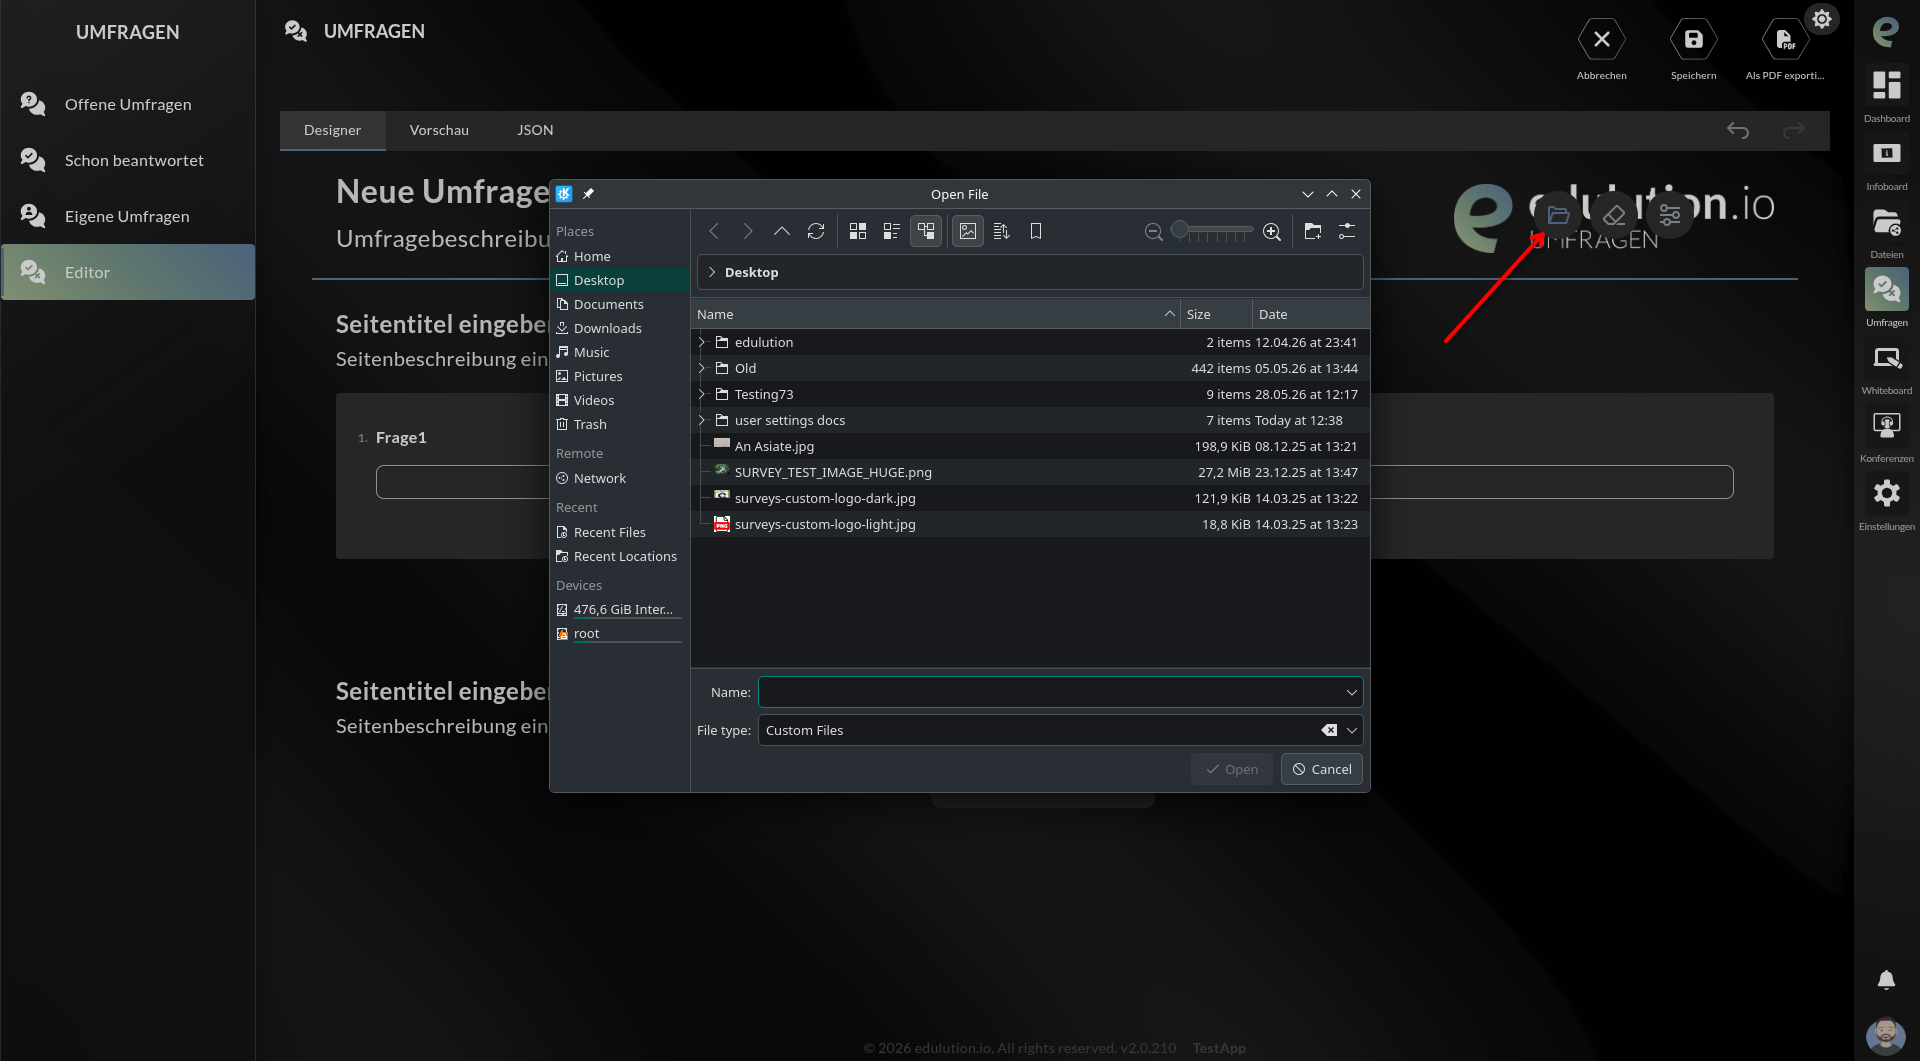Open Offene Umfragen in left menu

[x=128, y=104]
